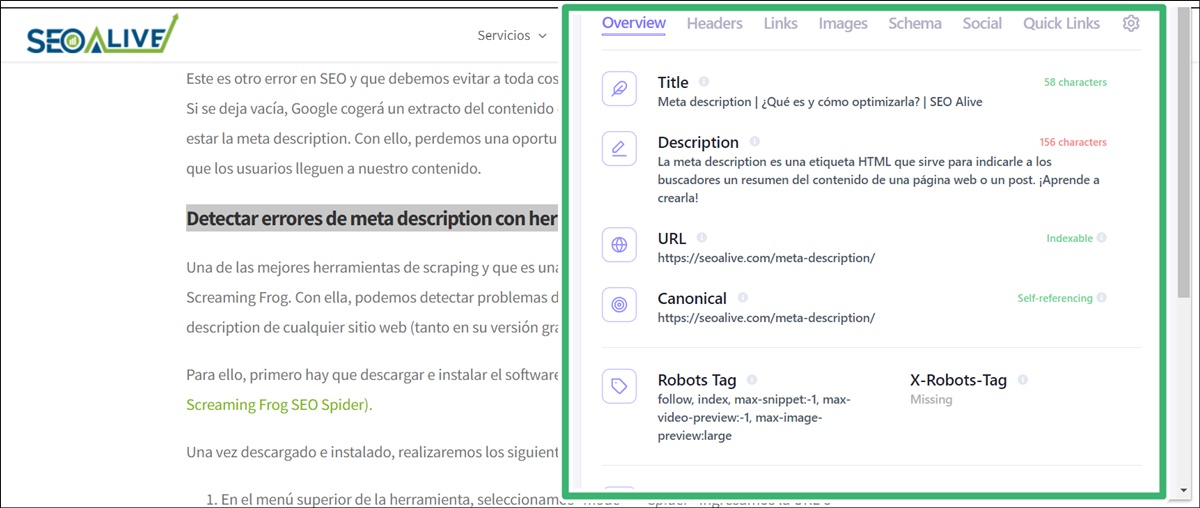Click the SEO Alive logo
The height and width of the screenshot is (508, 1200).
coord(103,35)
